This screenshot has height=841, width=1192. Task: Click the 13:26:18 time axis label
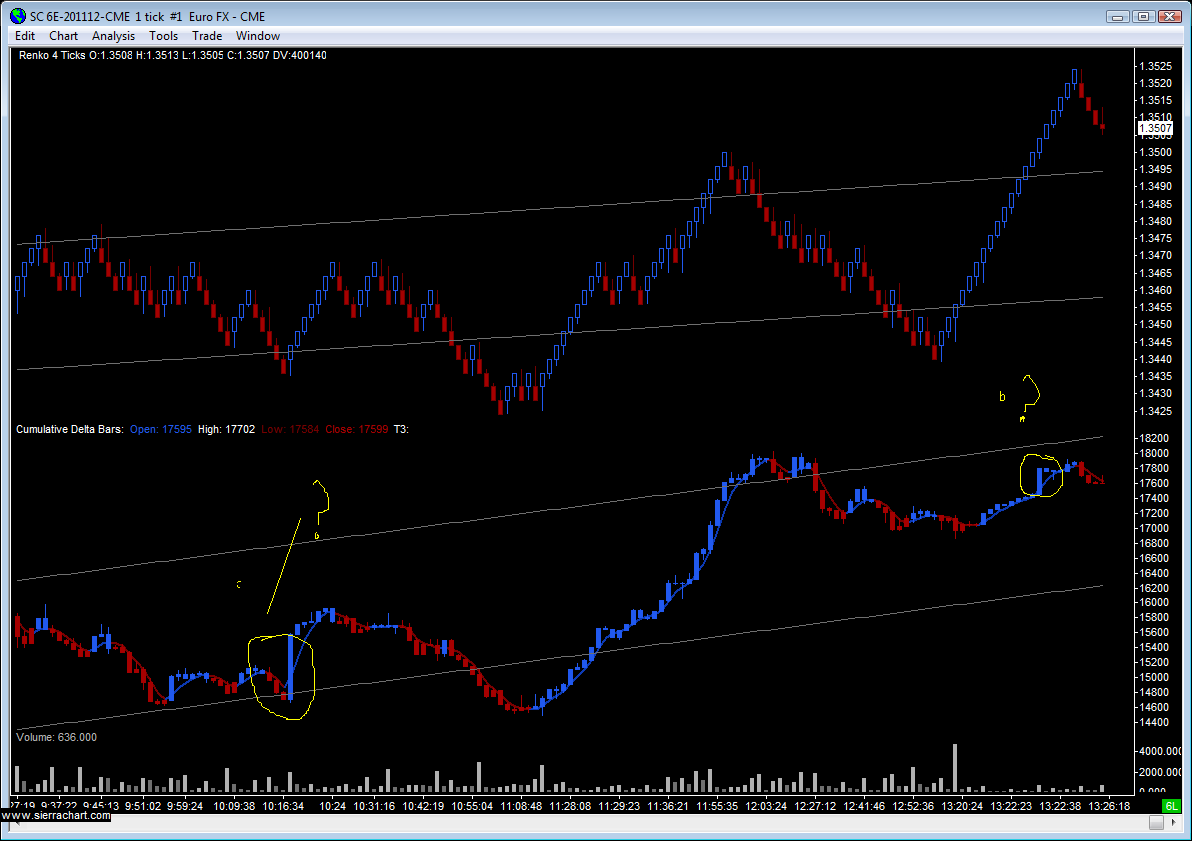1109,805
